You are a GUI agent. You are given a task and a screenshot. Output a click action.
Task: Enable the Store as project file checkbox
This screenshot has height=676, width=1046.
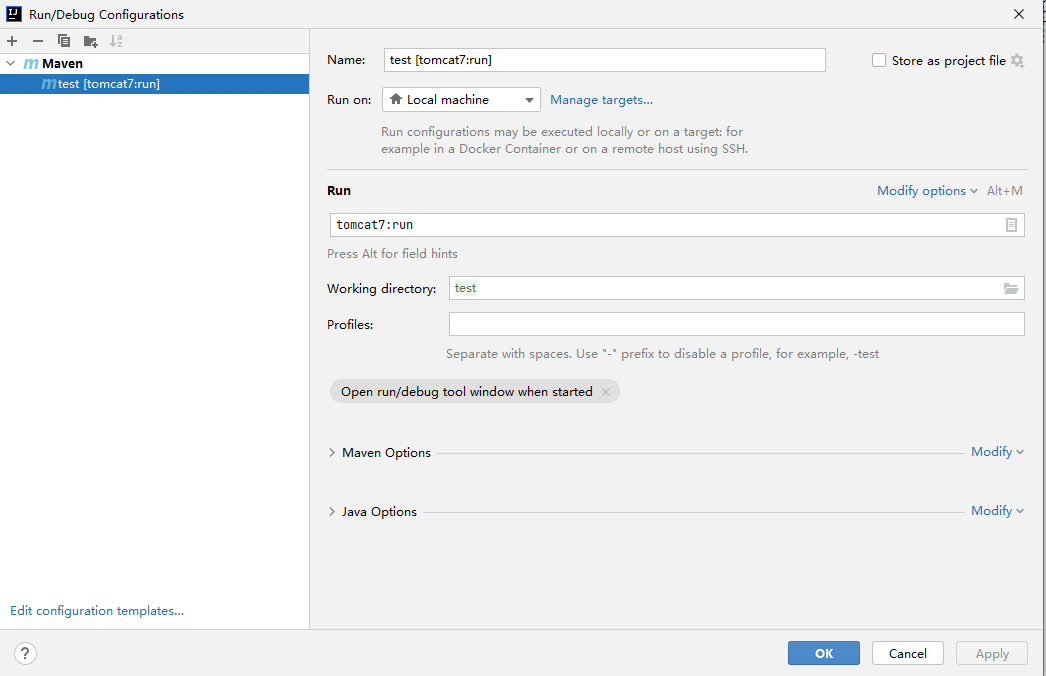tap(879, 61)
